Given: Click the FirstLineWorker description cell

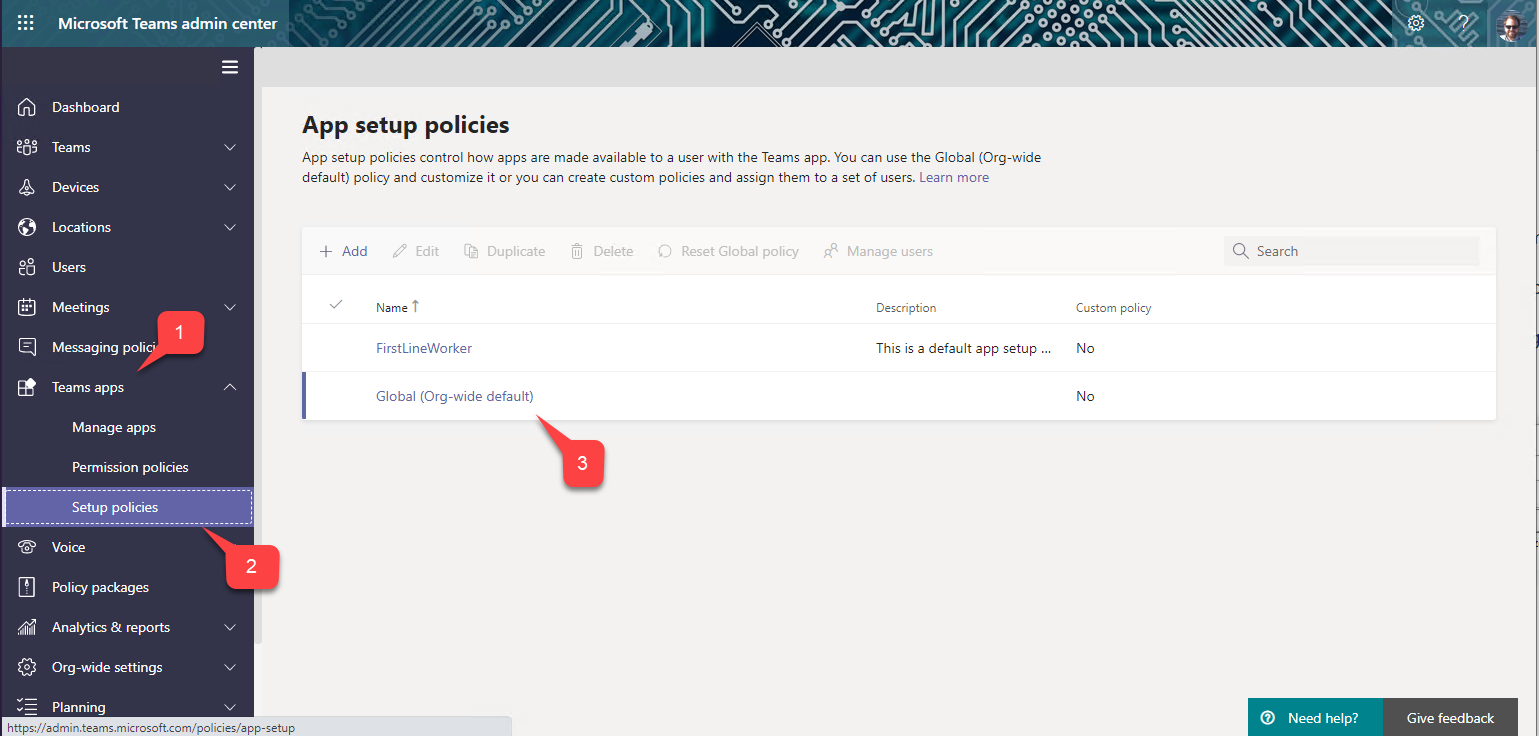Looking at the screenshot, I should tap(964, 348).
